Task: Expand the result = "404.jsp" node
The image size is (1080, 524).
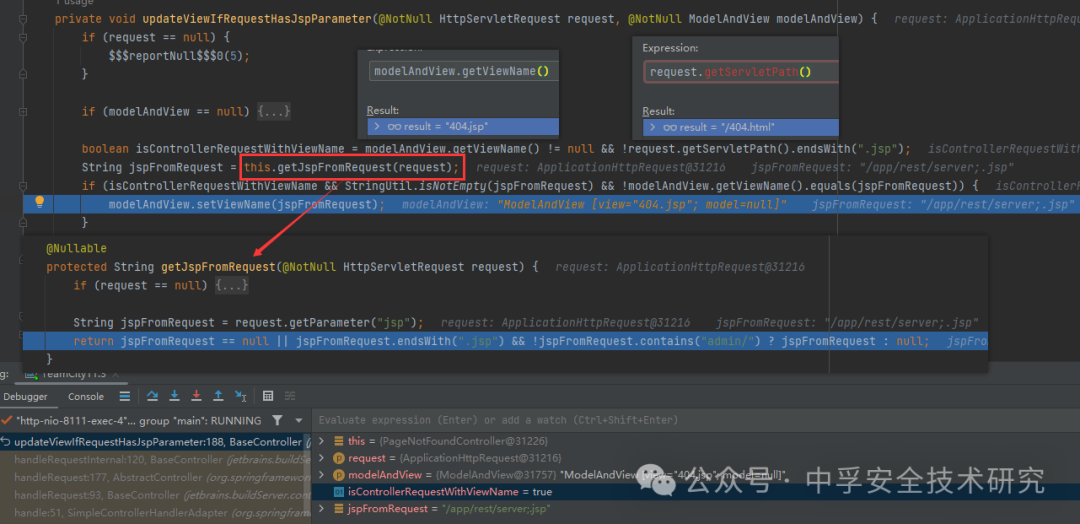Action: (x=376, y=127)
